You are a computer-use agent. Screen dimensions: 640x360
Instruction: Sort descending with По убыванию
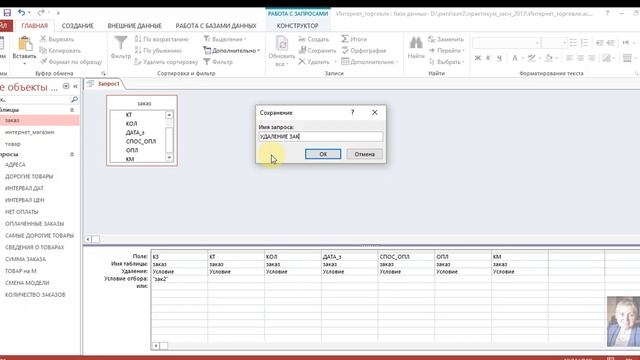tap(158, 51)
